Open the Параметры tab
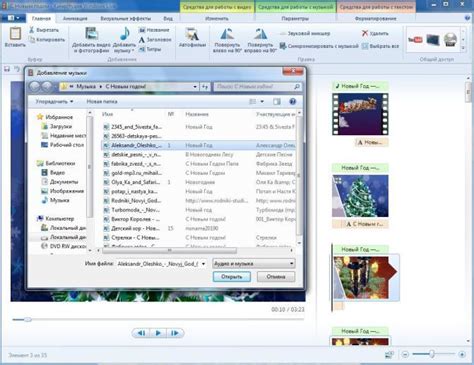This screenshot has height=365, width=474. pos(295,19)
